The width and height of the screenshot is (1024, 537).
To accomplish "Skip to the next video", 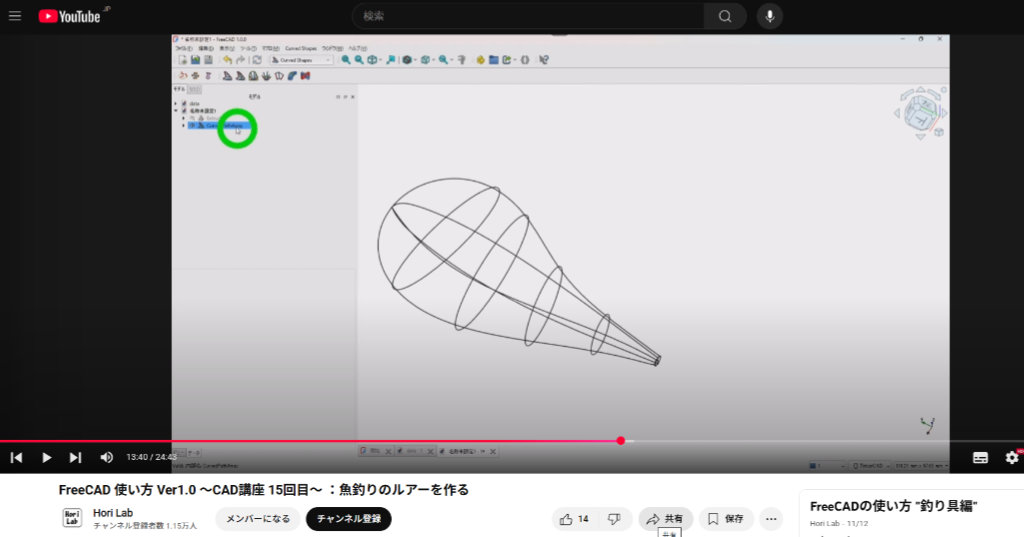I will pyautogui.click(x=75, y=457).
